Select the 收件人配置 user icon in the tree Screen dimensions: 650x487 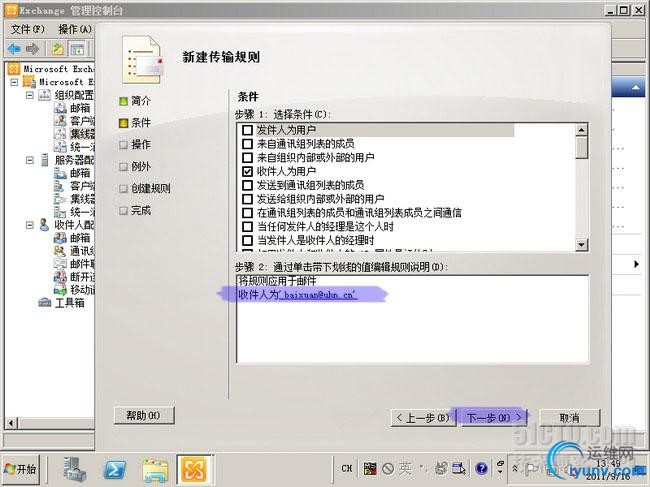tap(44, 225)
